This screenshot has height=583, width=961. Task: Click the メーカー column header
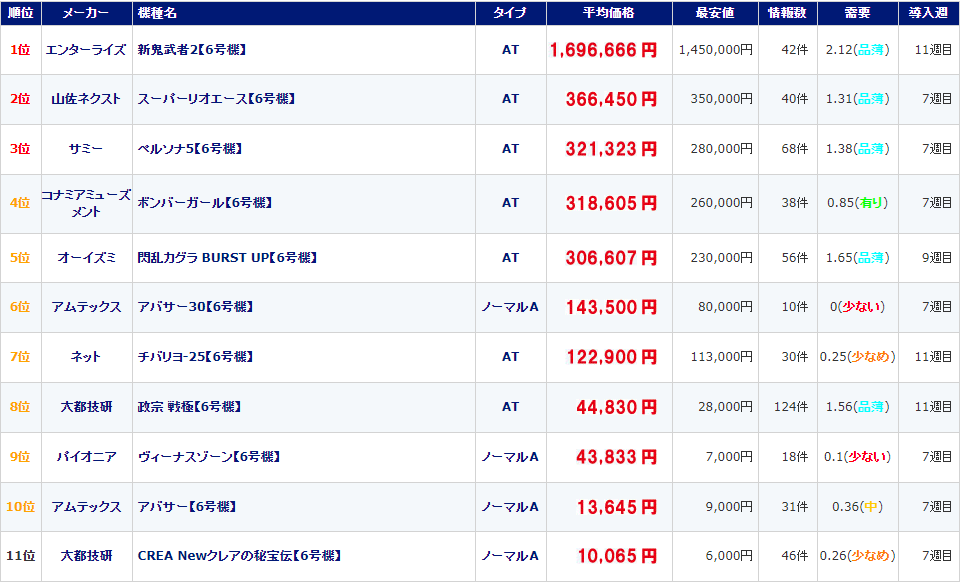86,13
